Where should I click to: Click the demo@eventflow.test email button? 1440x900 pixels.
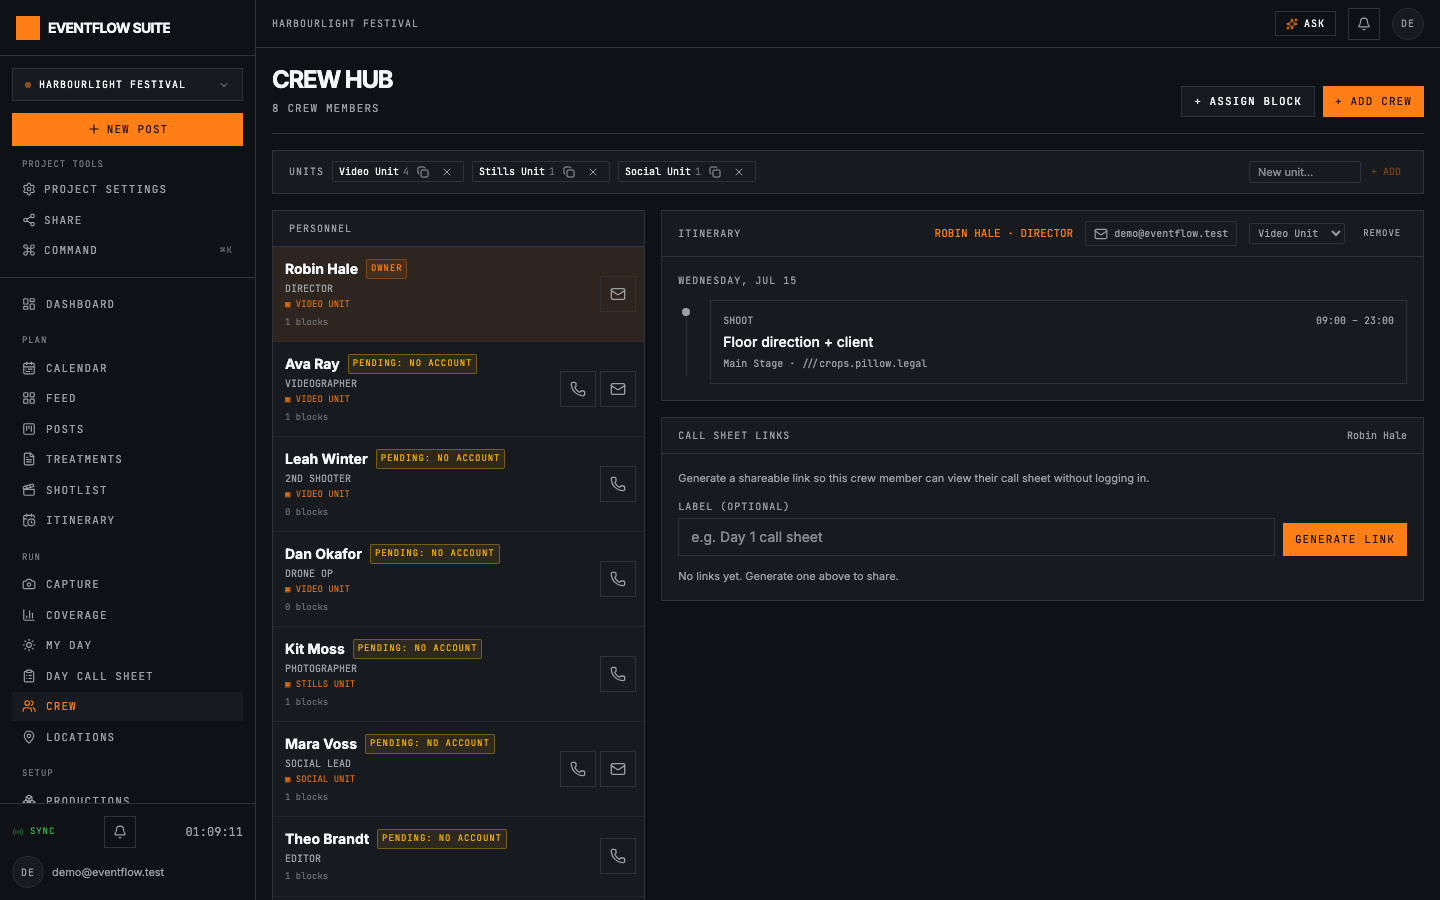tap(1161, 234)
